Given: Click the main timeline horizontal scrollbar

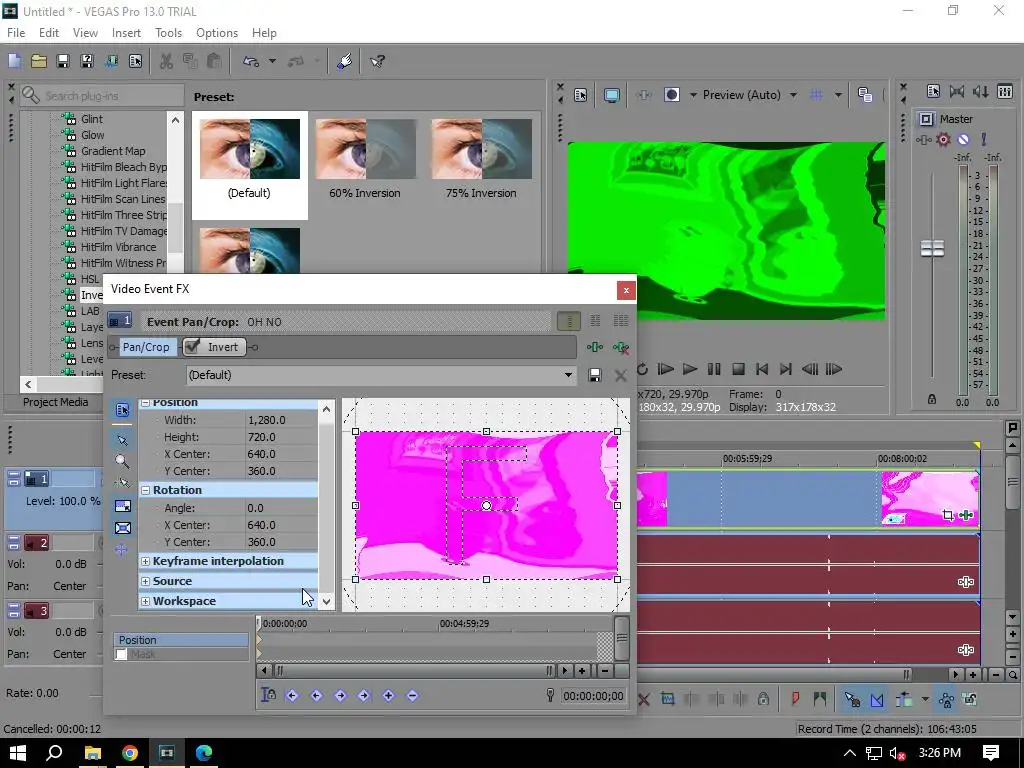Looking at the screenshot, I should click(774, 675).
